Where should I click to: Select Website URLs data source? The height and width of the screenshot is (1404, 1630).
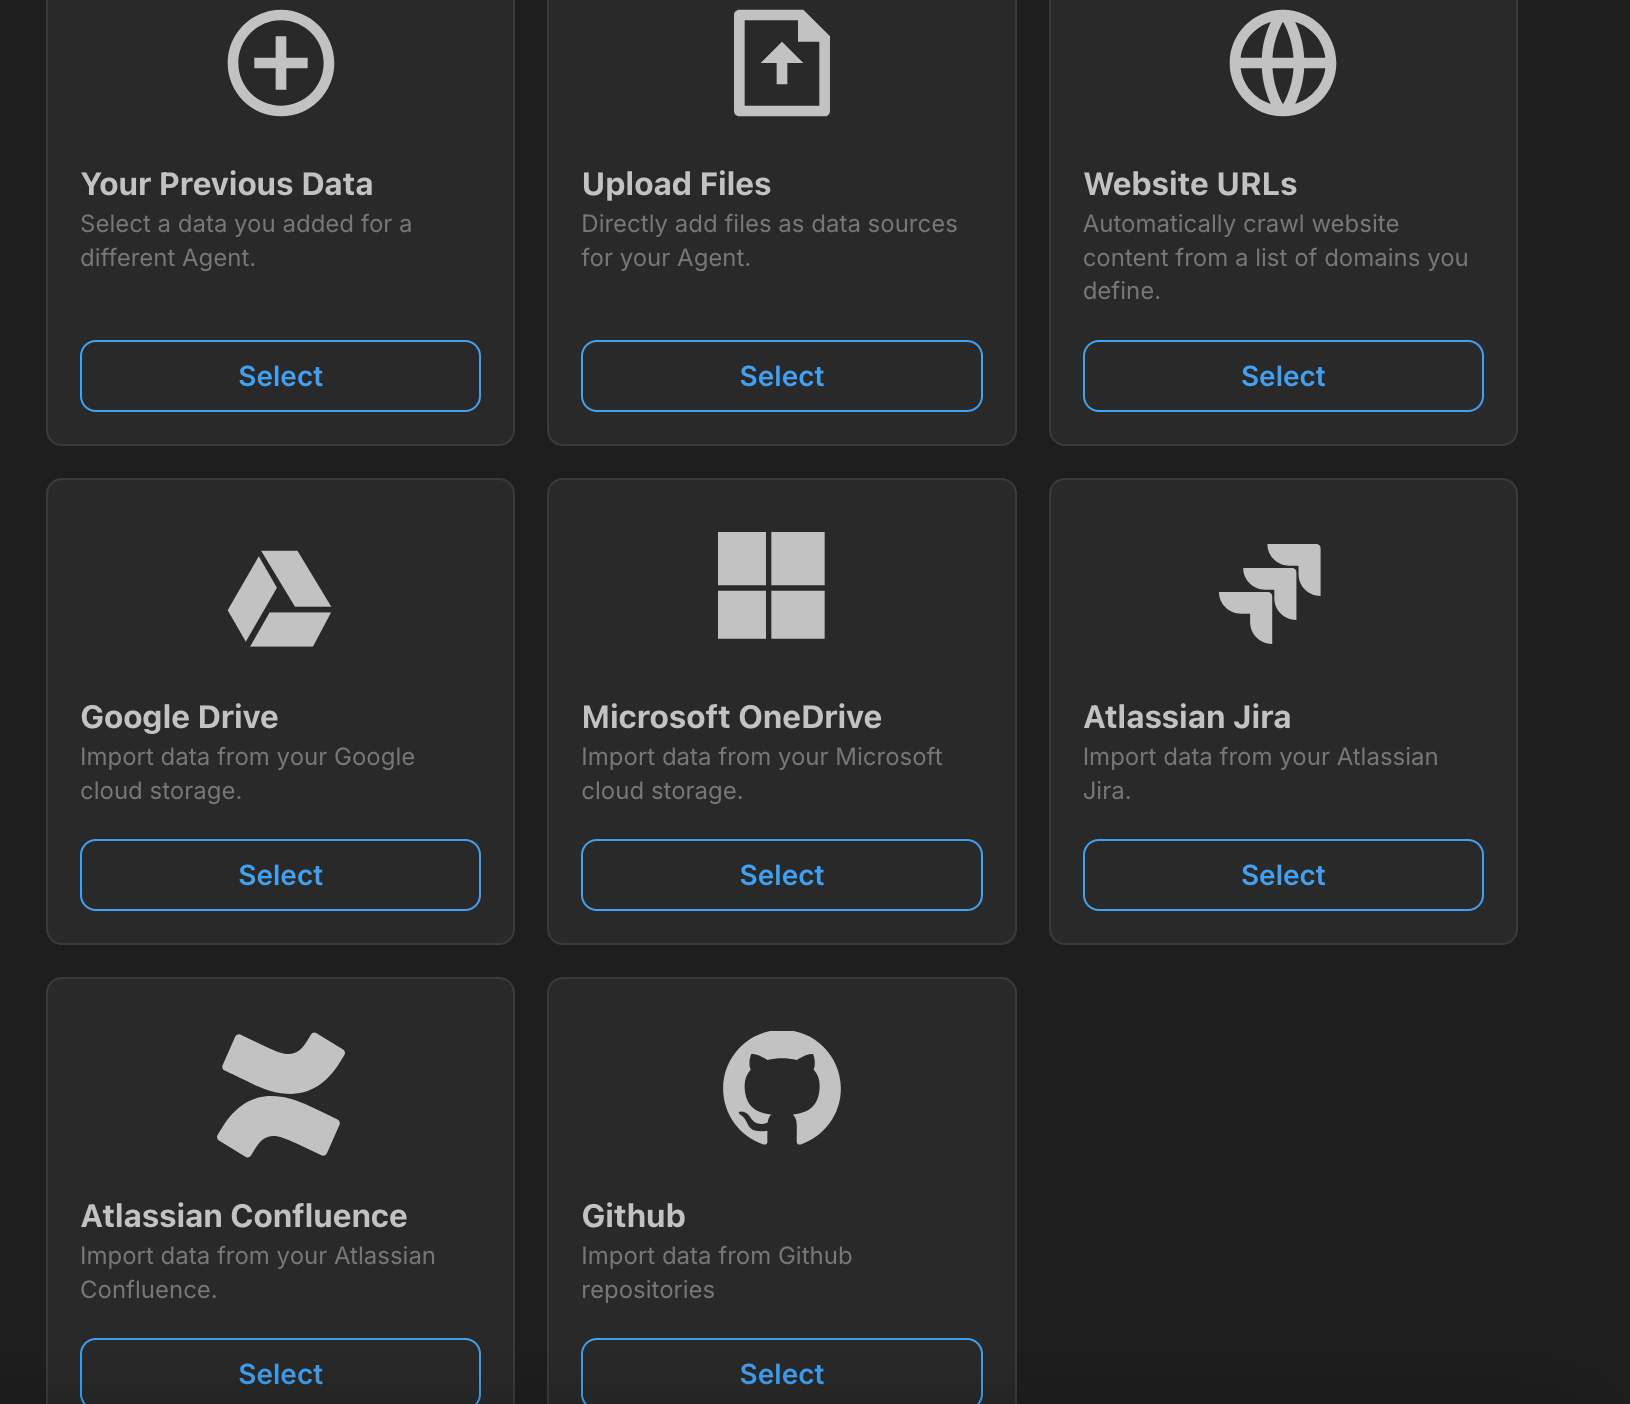1283,376
